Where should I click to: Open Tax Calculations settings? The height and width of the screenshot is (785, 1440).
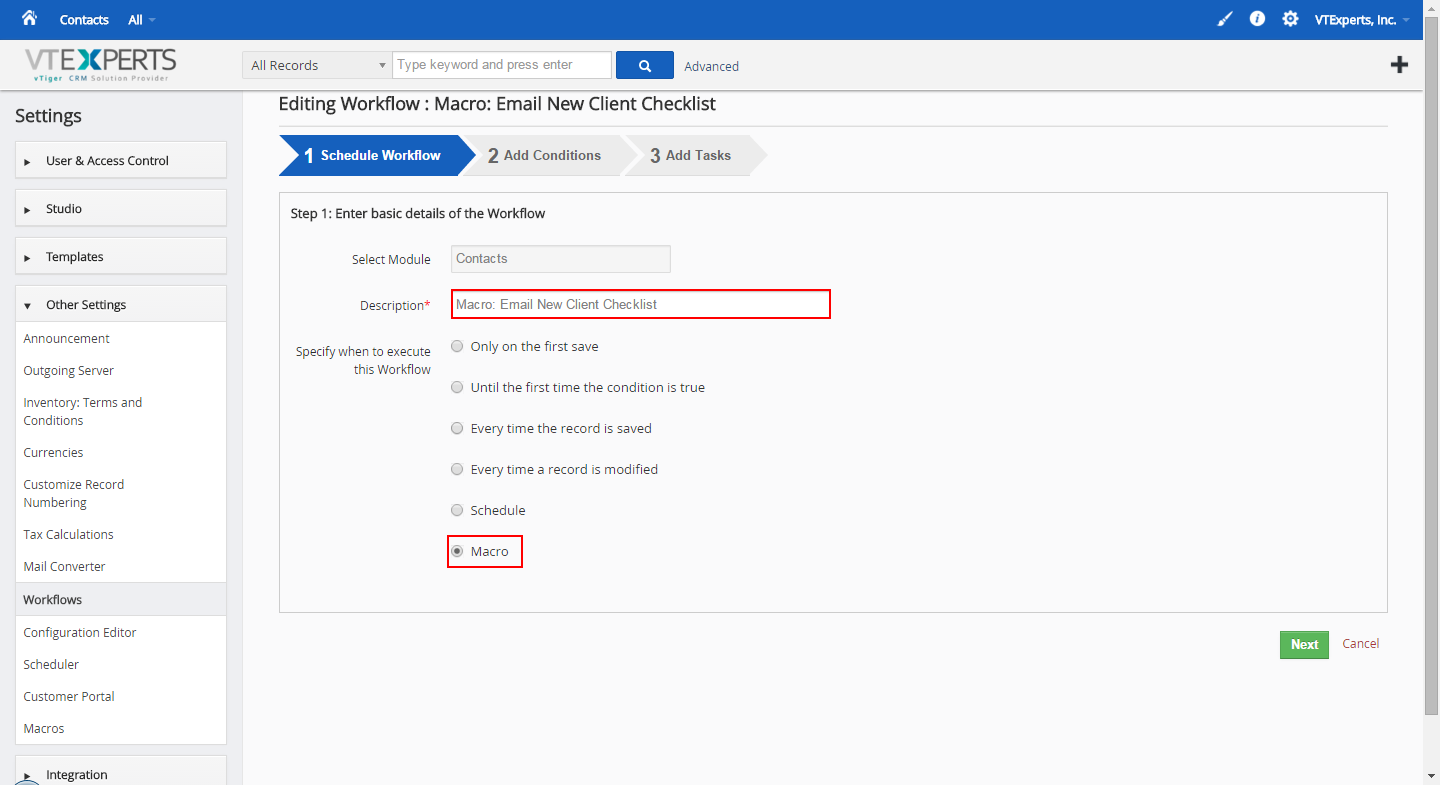click(x=69, y=534)
